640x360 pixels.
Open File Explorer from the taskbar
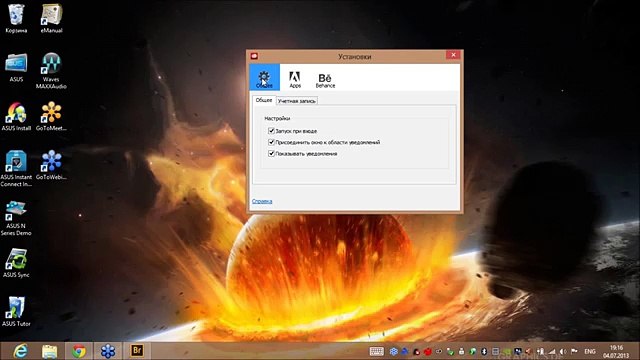pos(49,351)
